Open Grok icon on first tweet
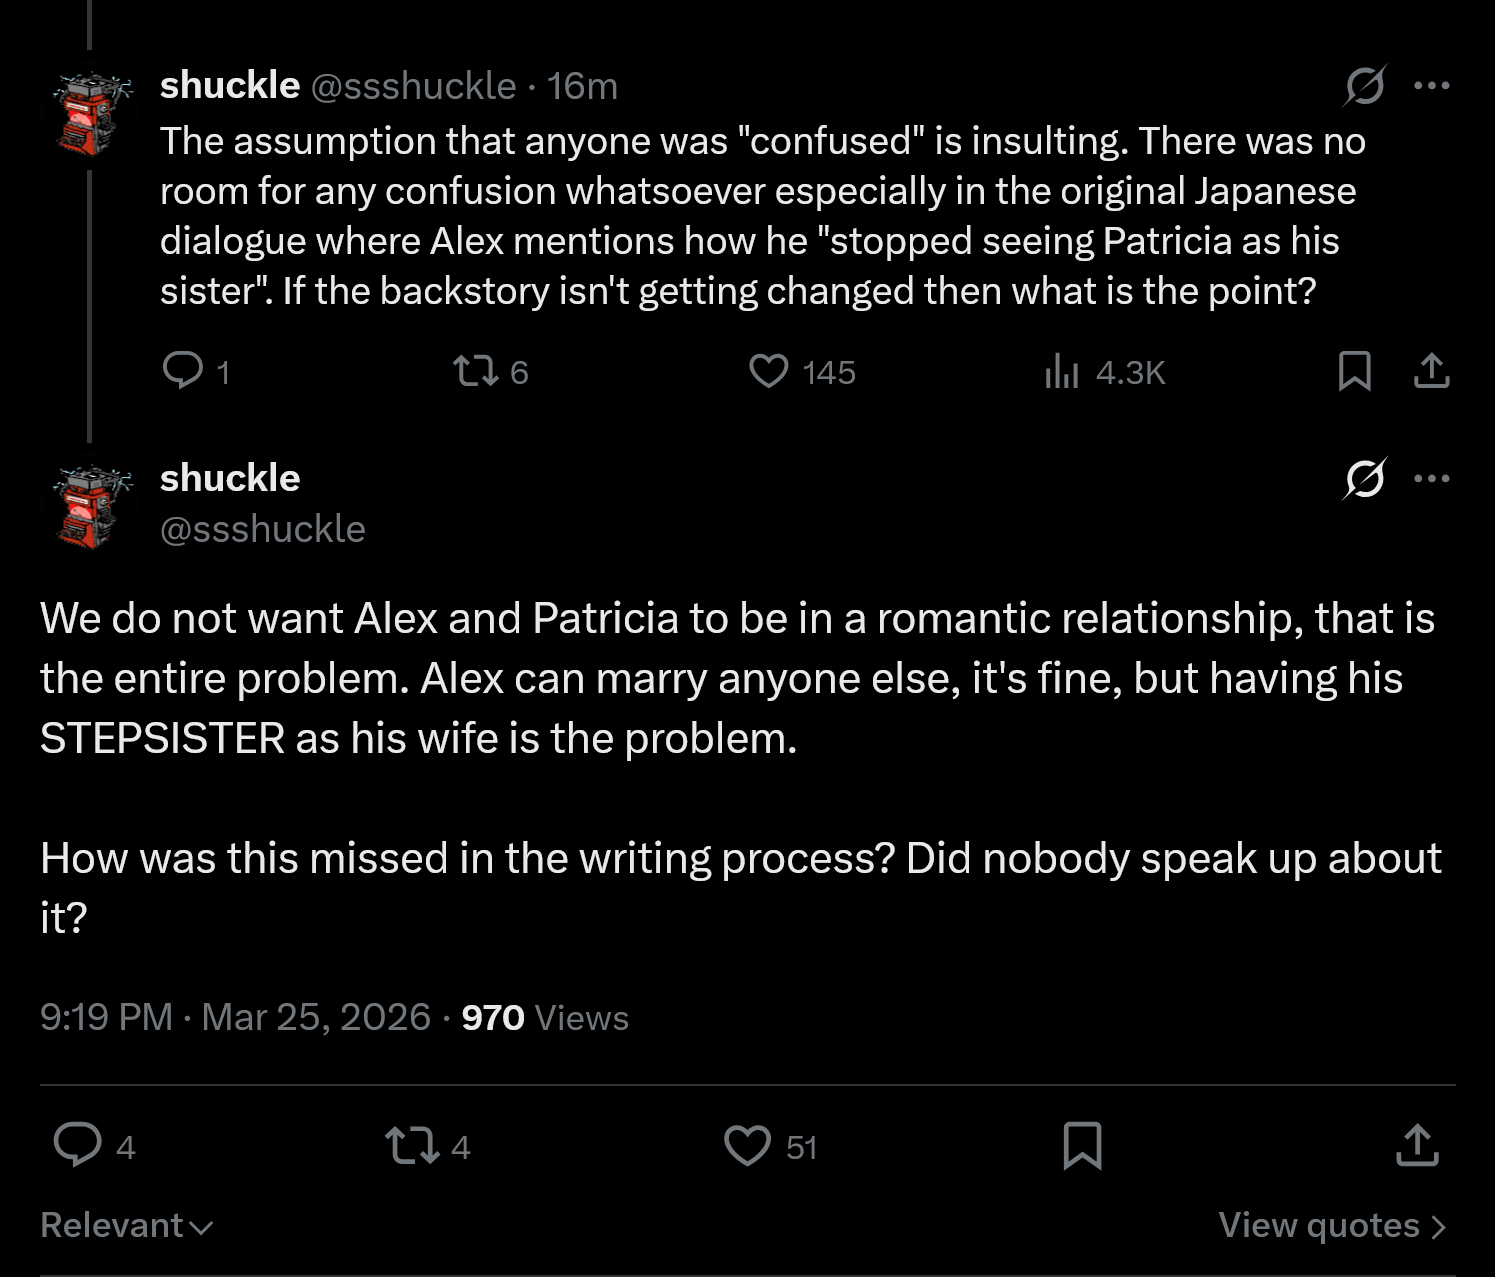The height and width of the screenshot is (1277, 1495). pos(1364,86)
